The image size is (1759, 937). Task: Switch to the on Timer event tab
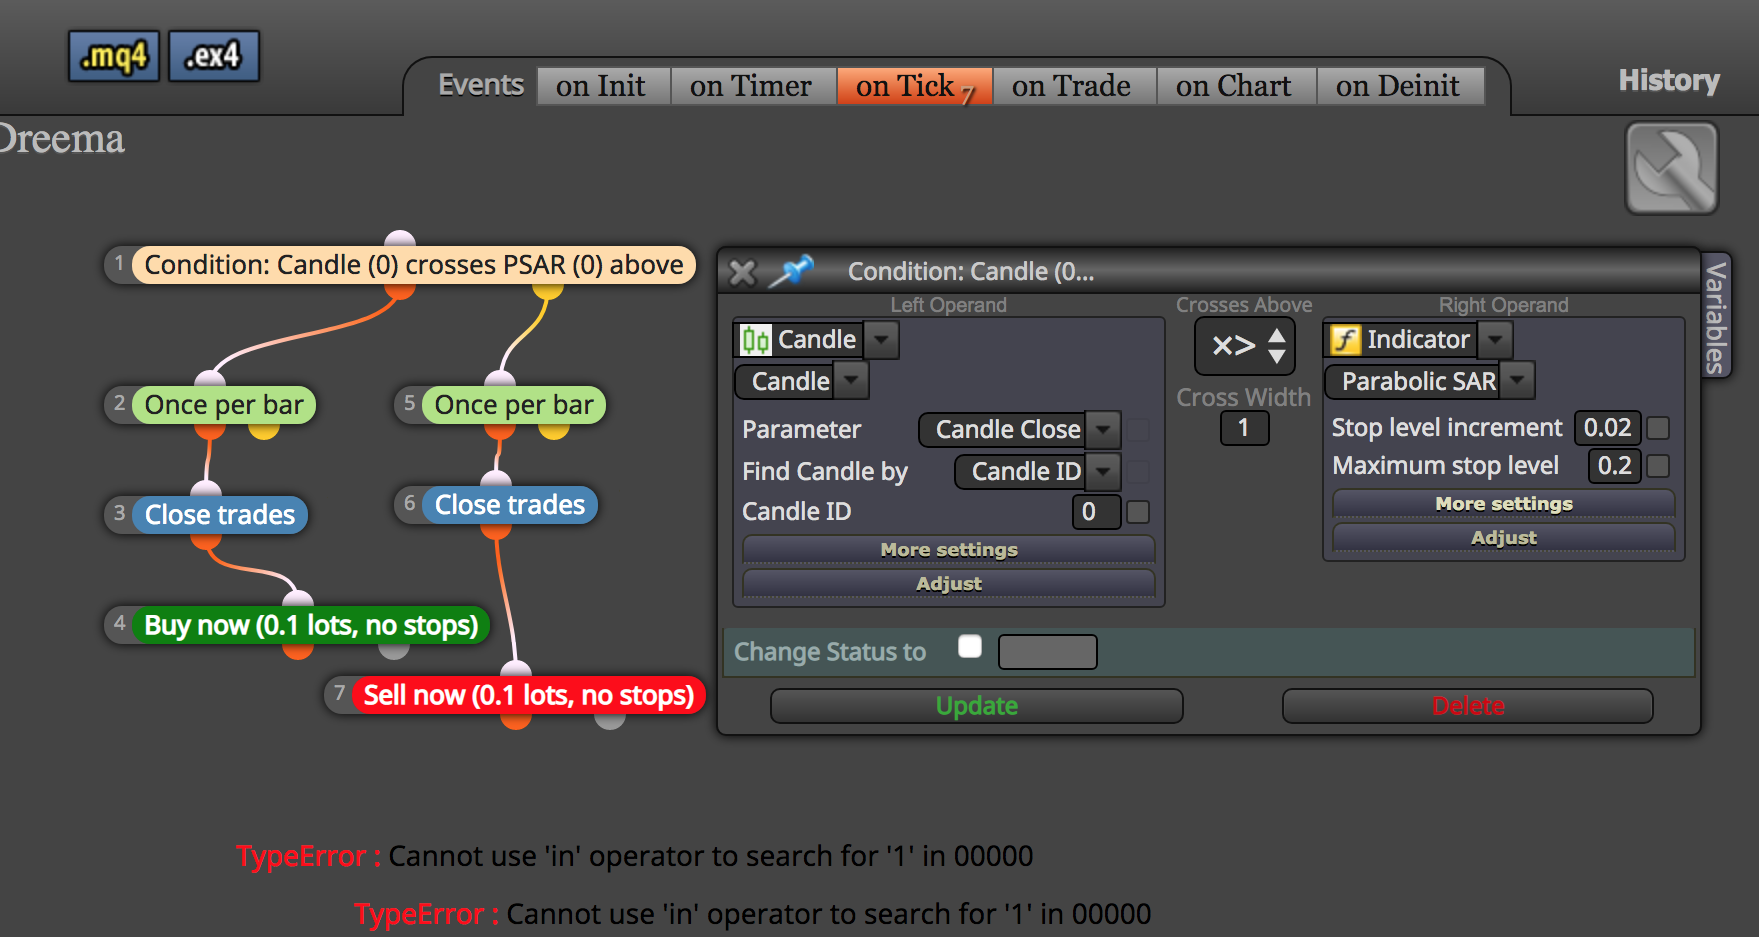(751, 86)
